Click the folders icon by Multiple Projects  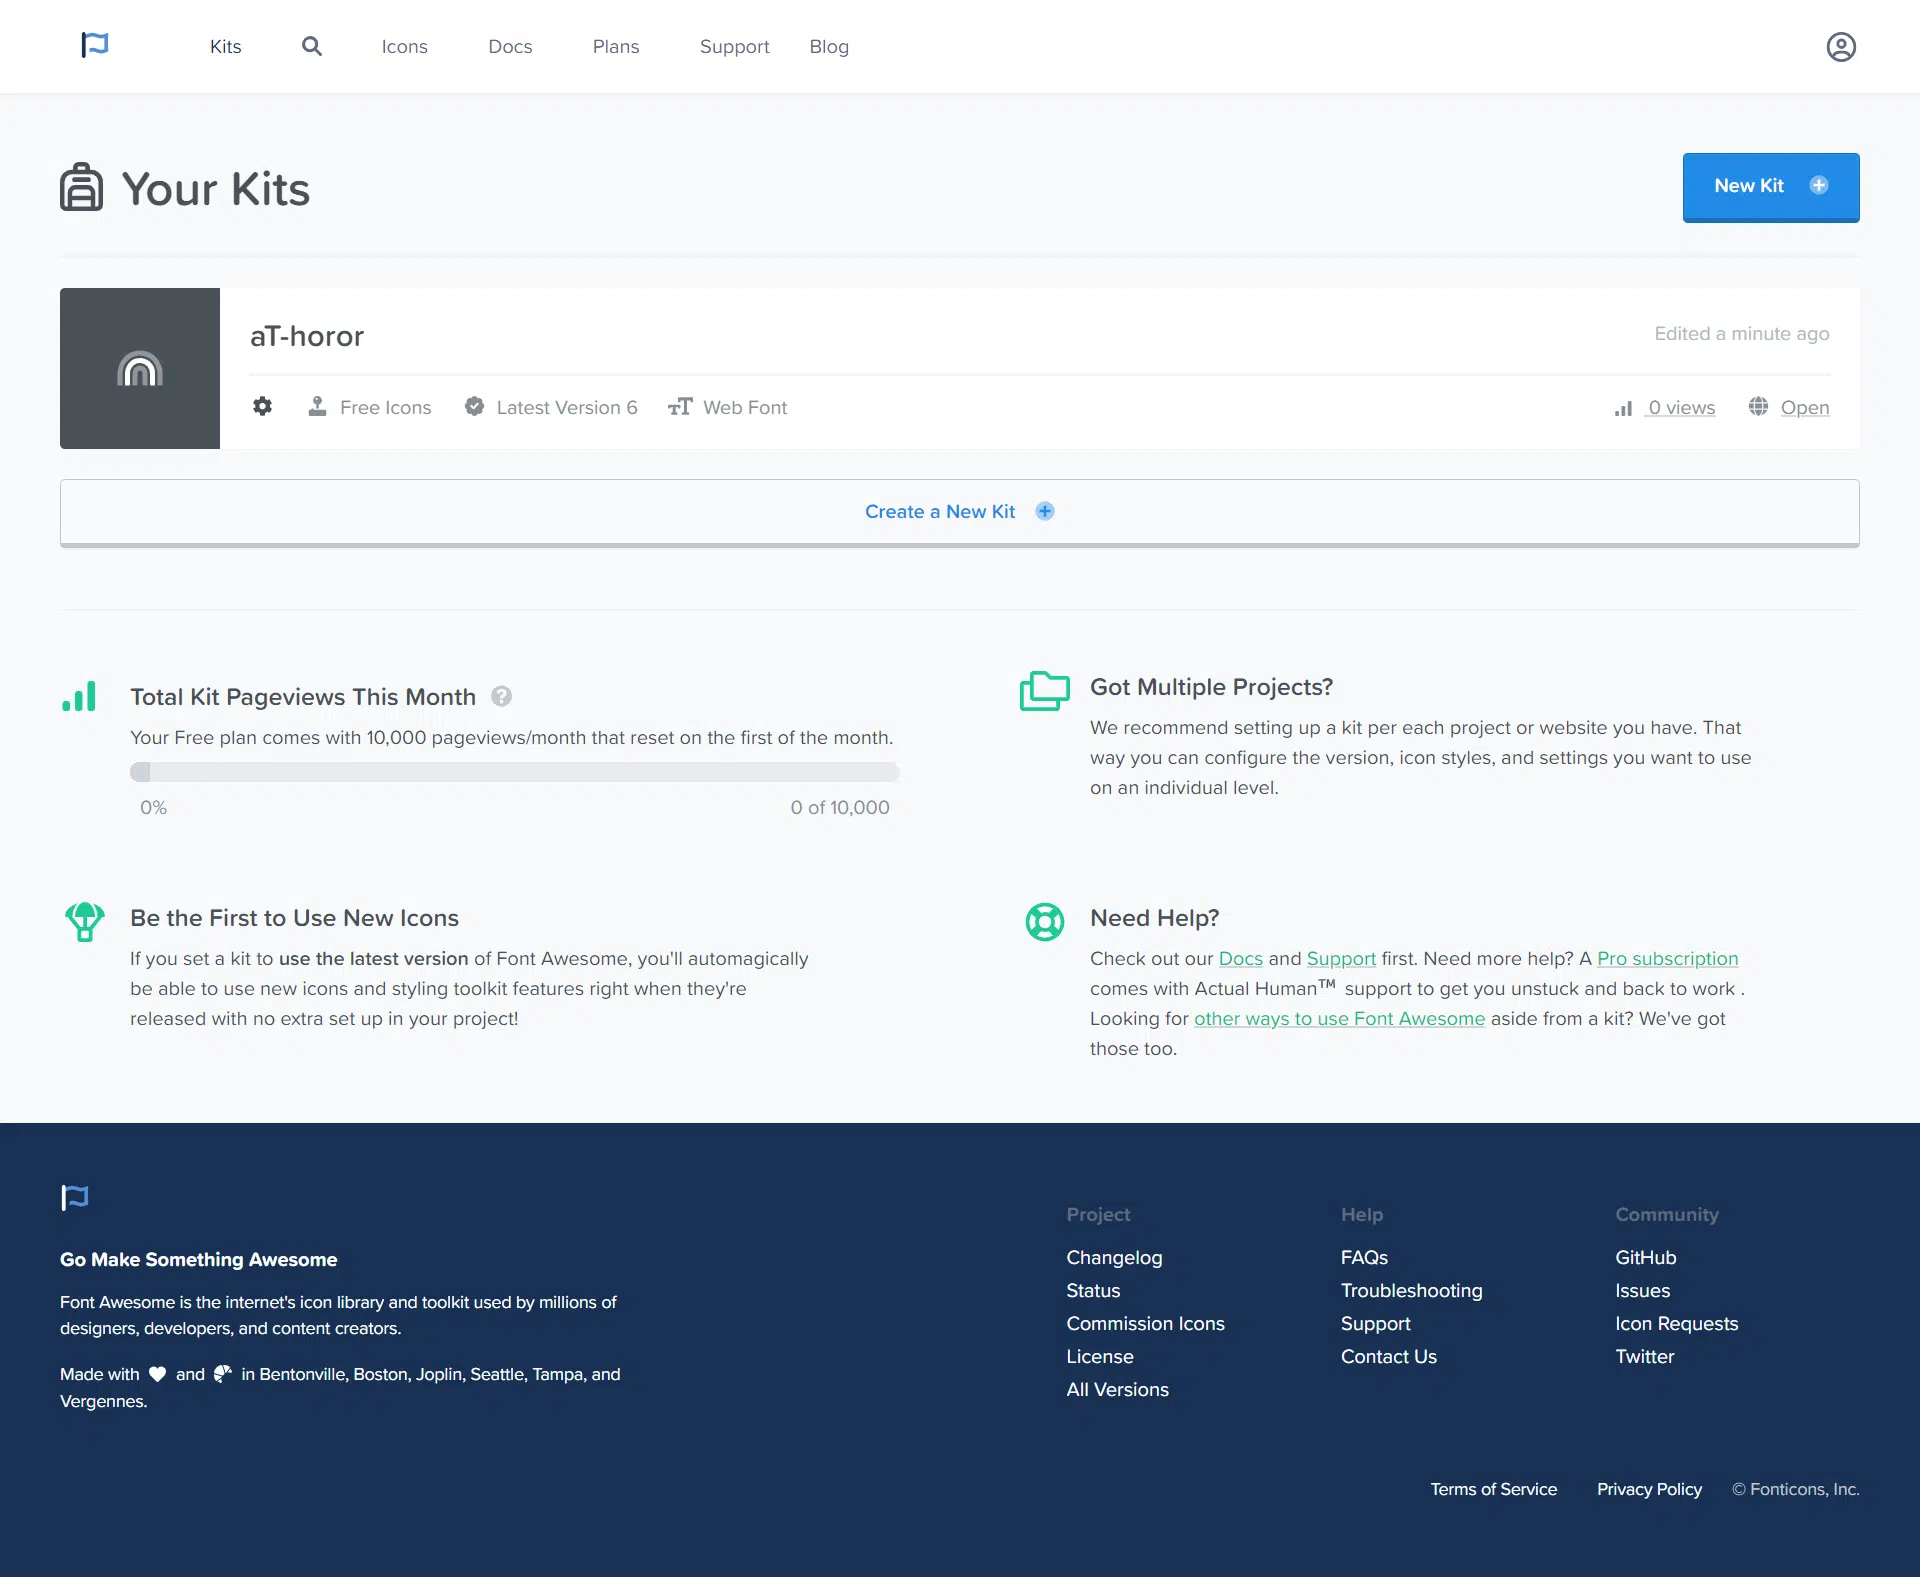(1045, 691)
